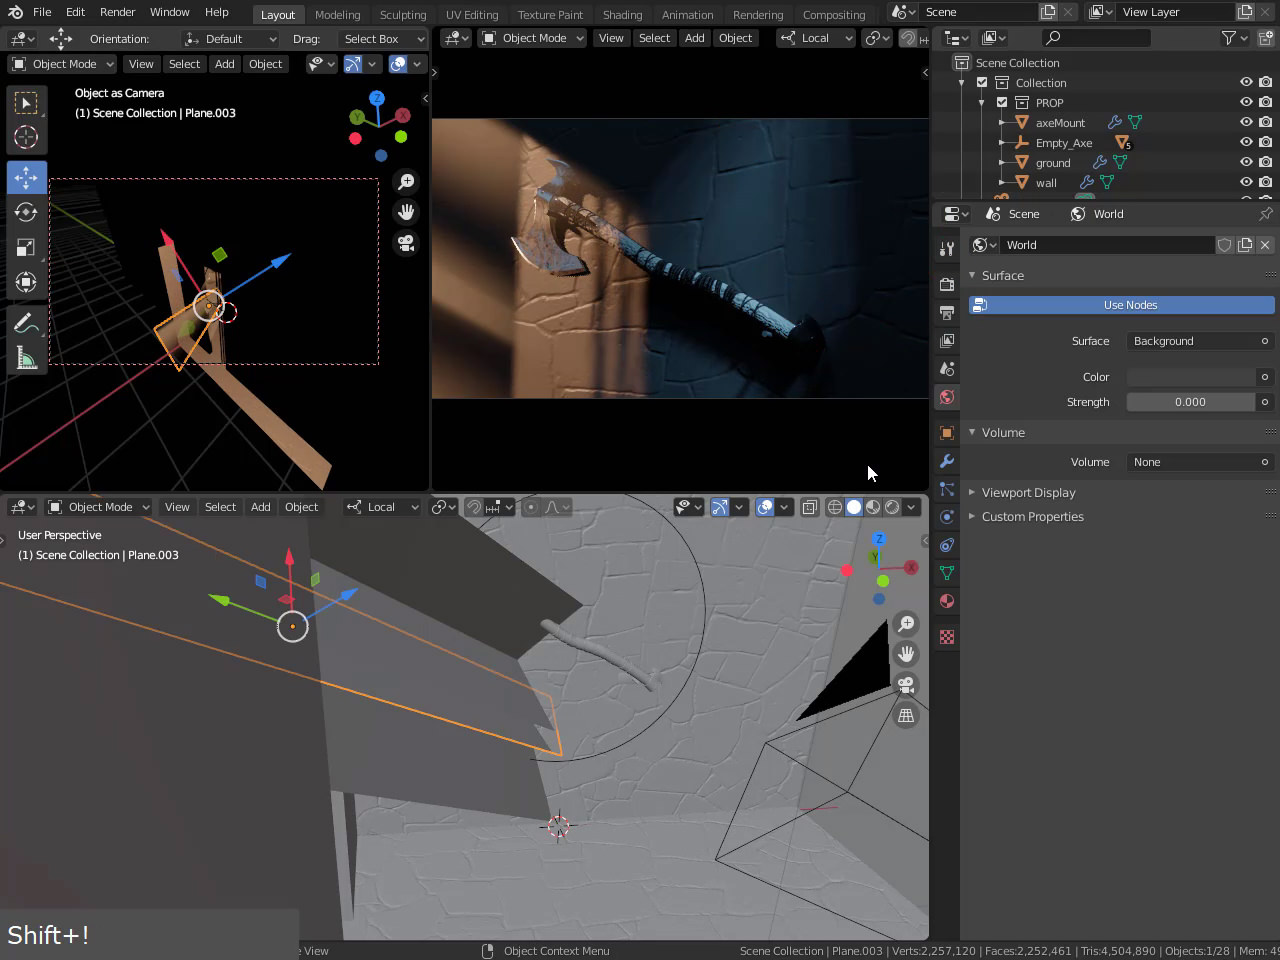The image size is (1280, 960).
Task: Open Output properties tab
Action: (x=946, y=313)
